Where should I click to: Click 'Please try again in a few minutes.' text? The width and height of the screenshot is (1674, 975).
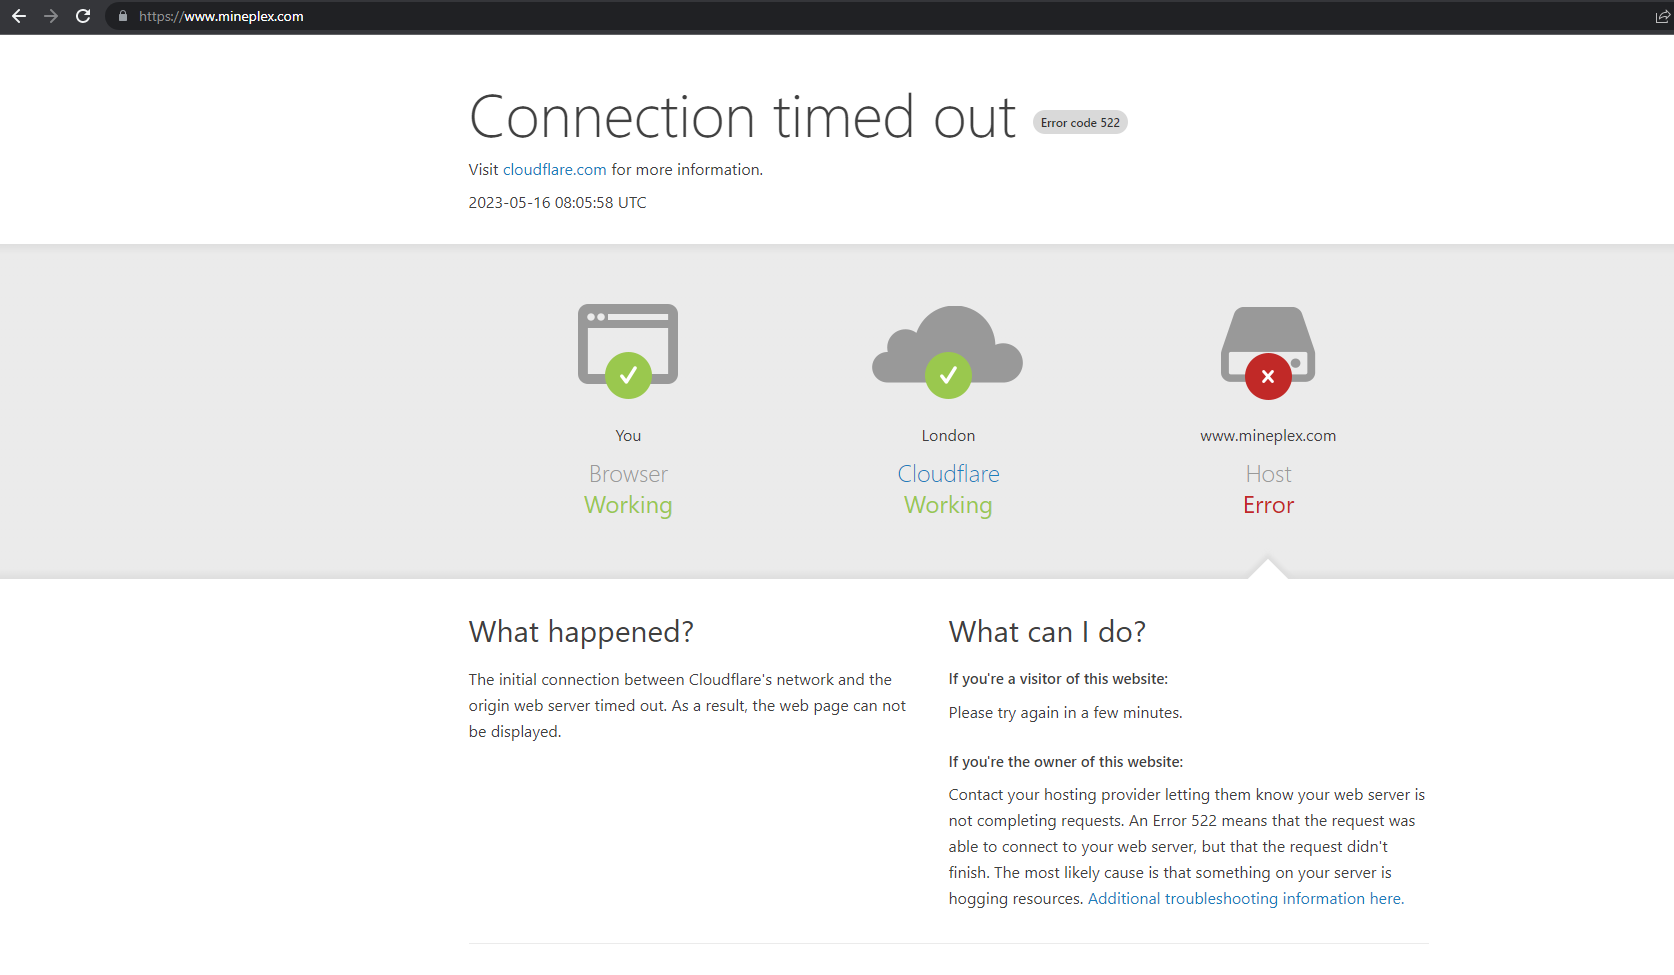click(1065, 713)
